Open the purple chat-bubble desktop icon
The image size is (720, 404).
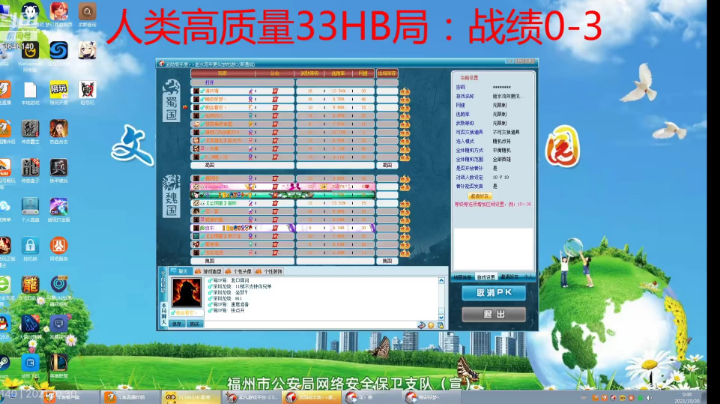59,324
